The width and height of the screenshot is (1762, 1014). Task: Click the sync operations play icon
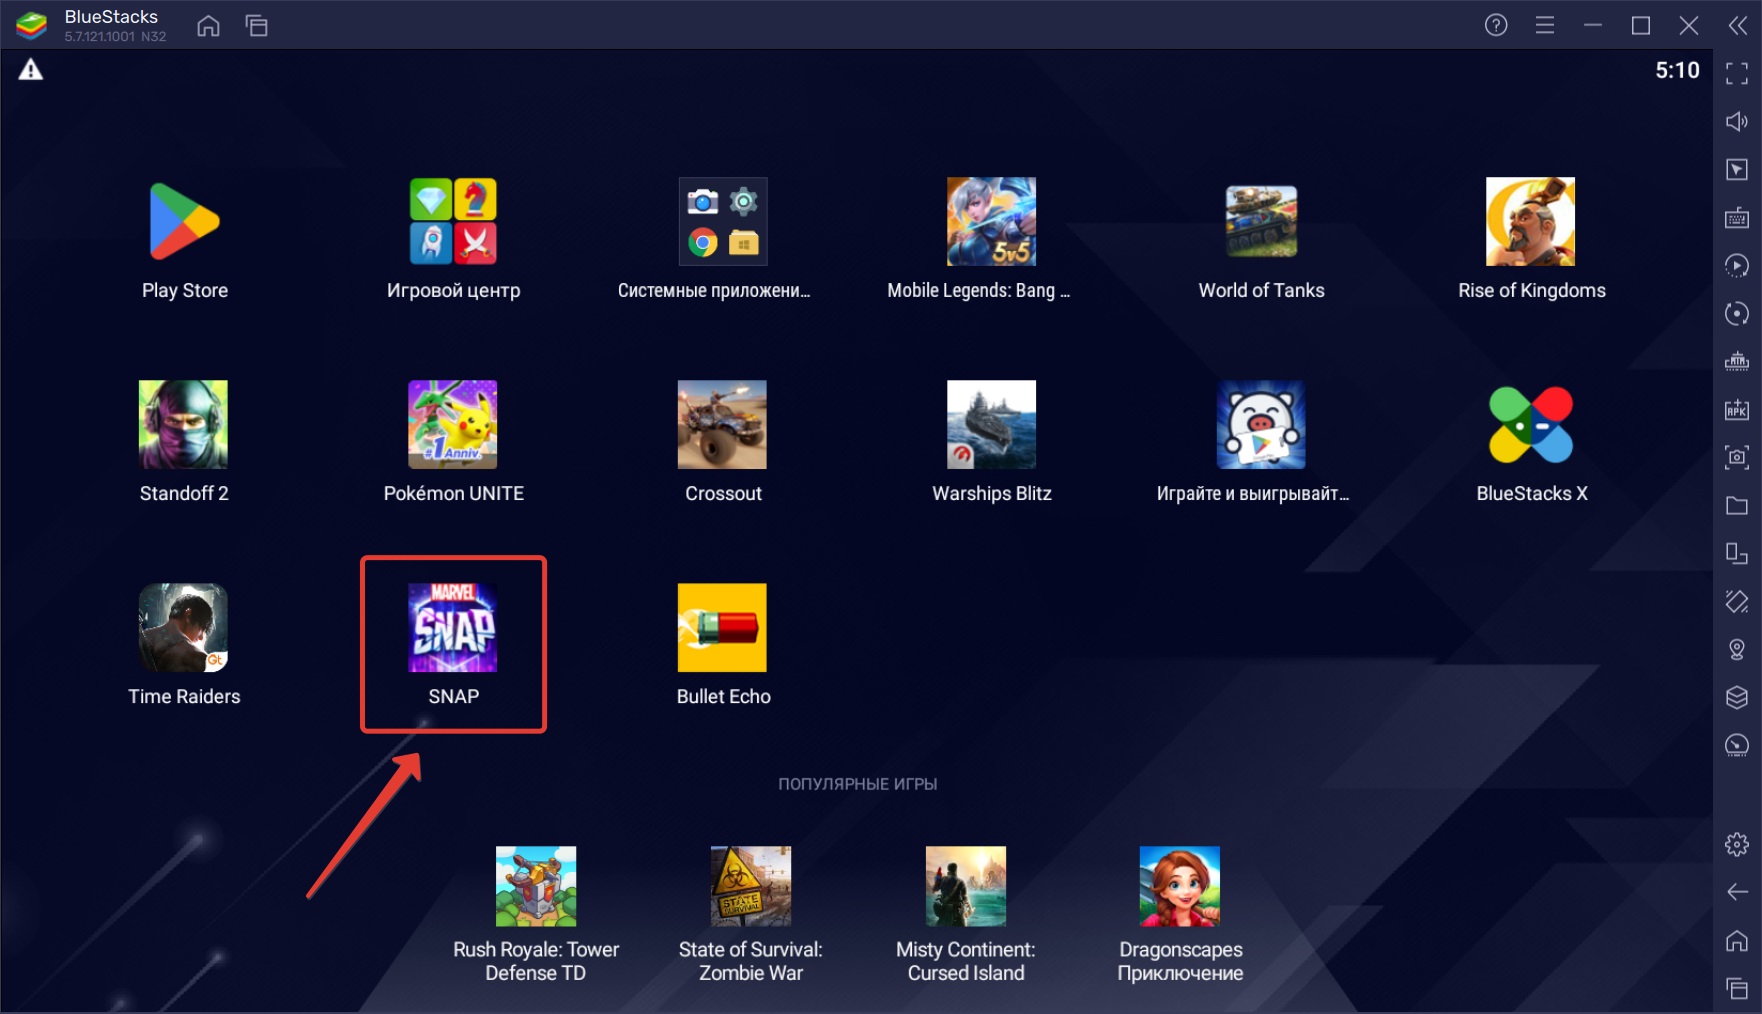(x=1737, y=265)
